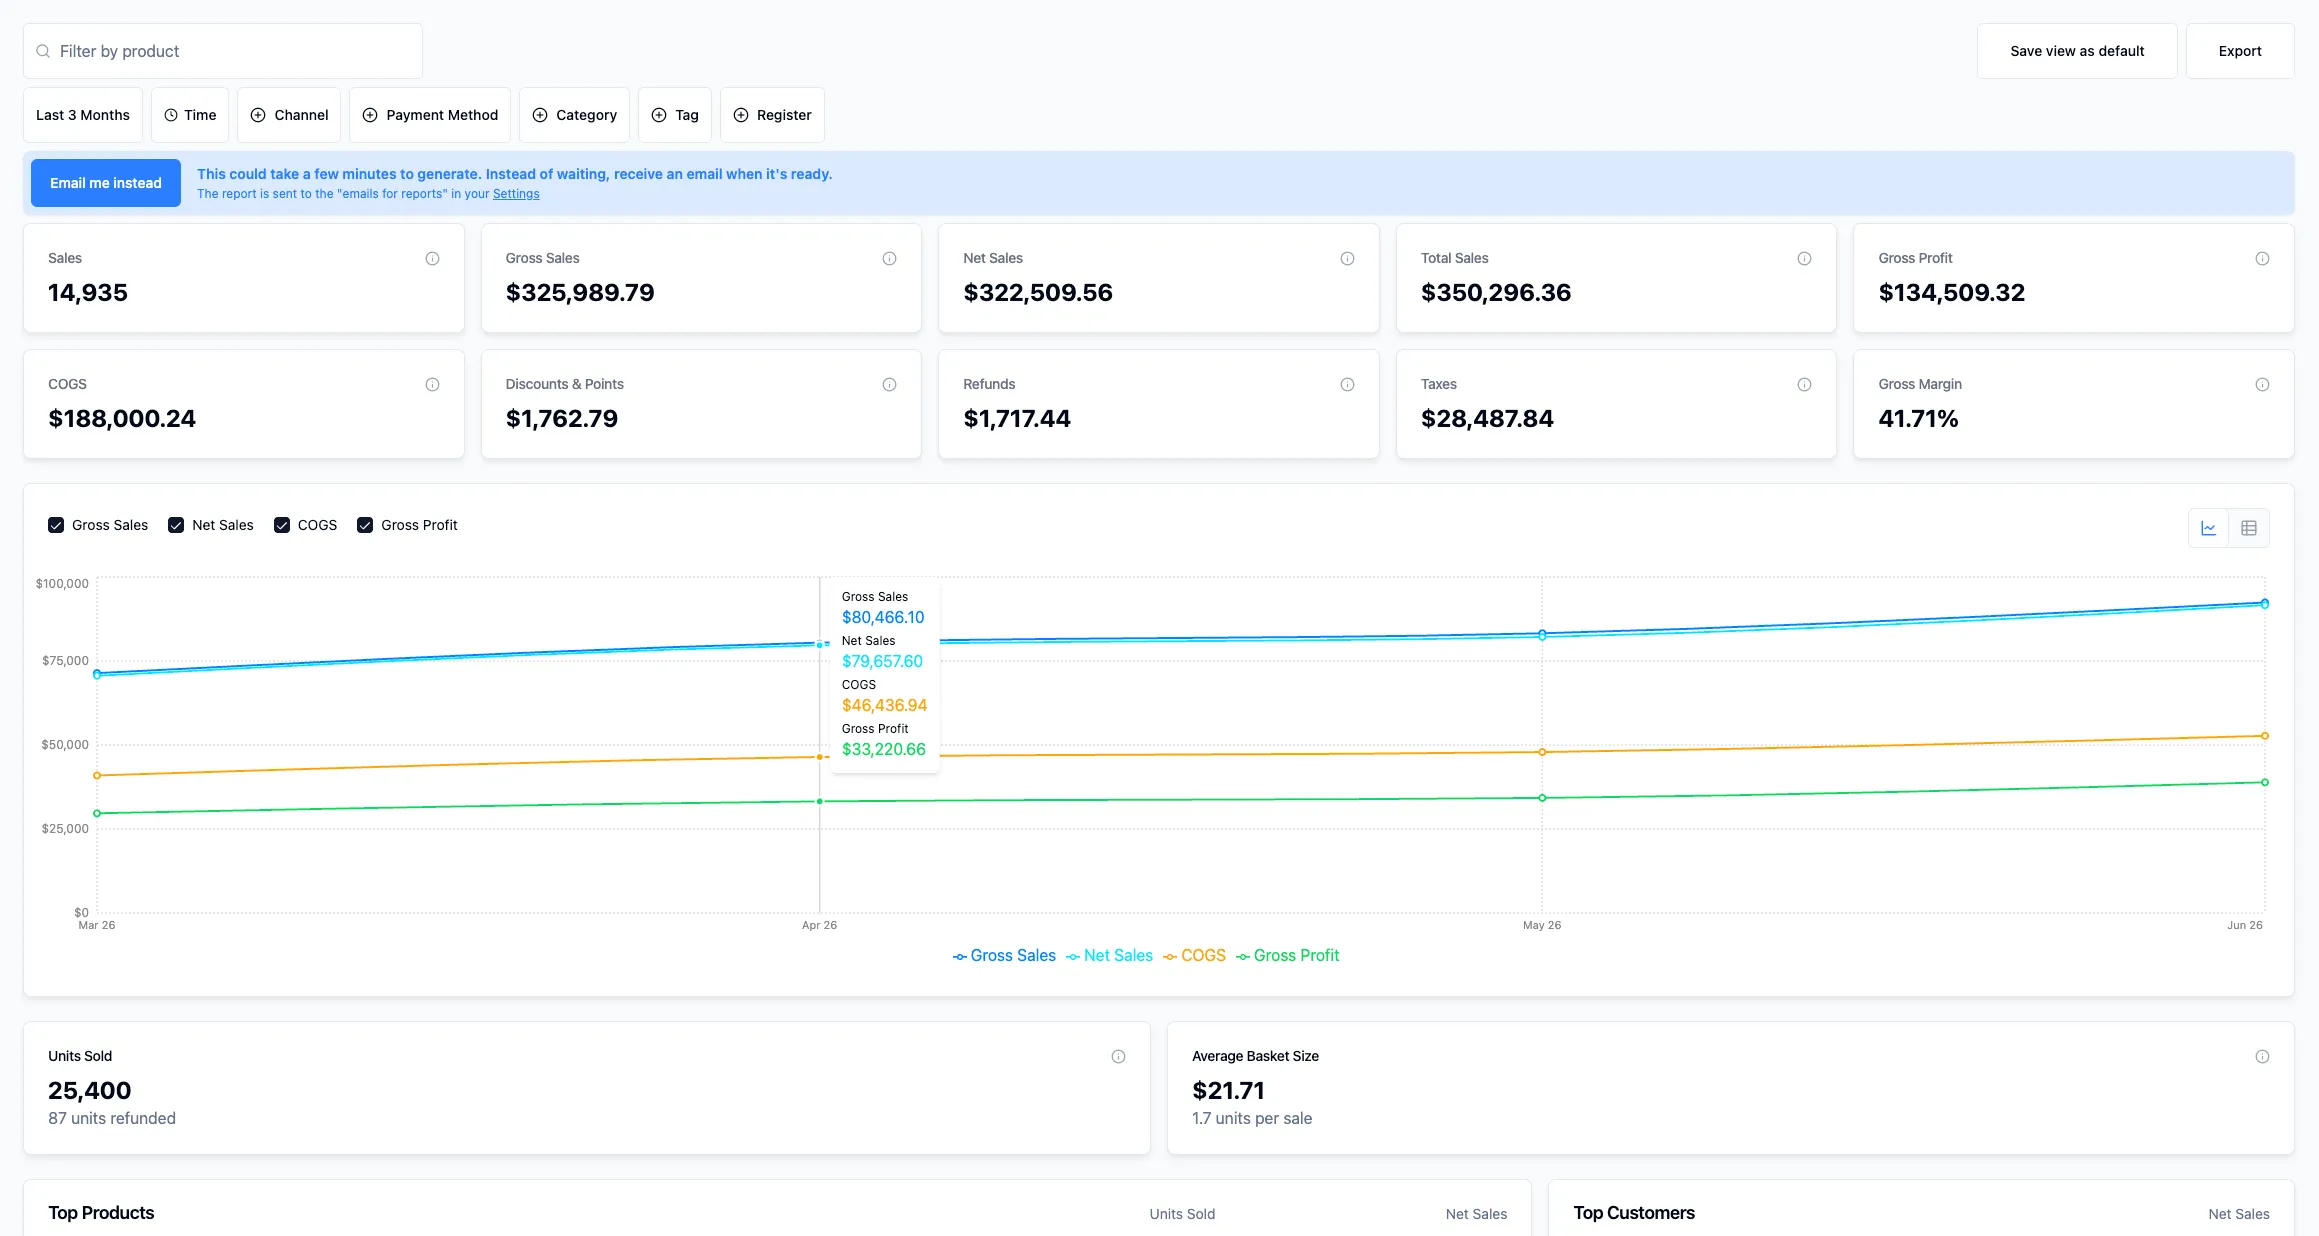Show info for Average Basket Size

tap(2262, 1057)
